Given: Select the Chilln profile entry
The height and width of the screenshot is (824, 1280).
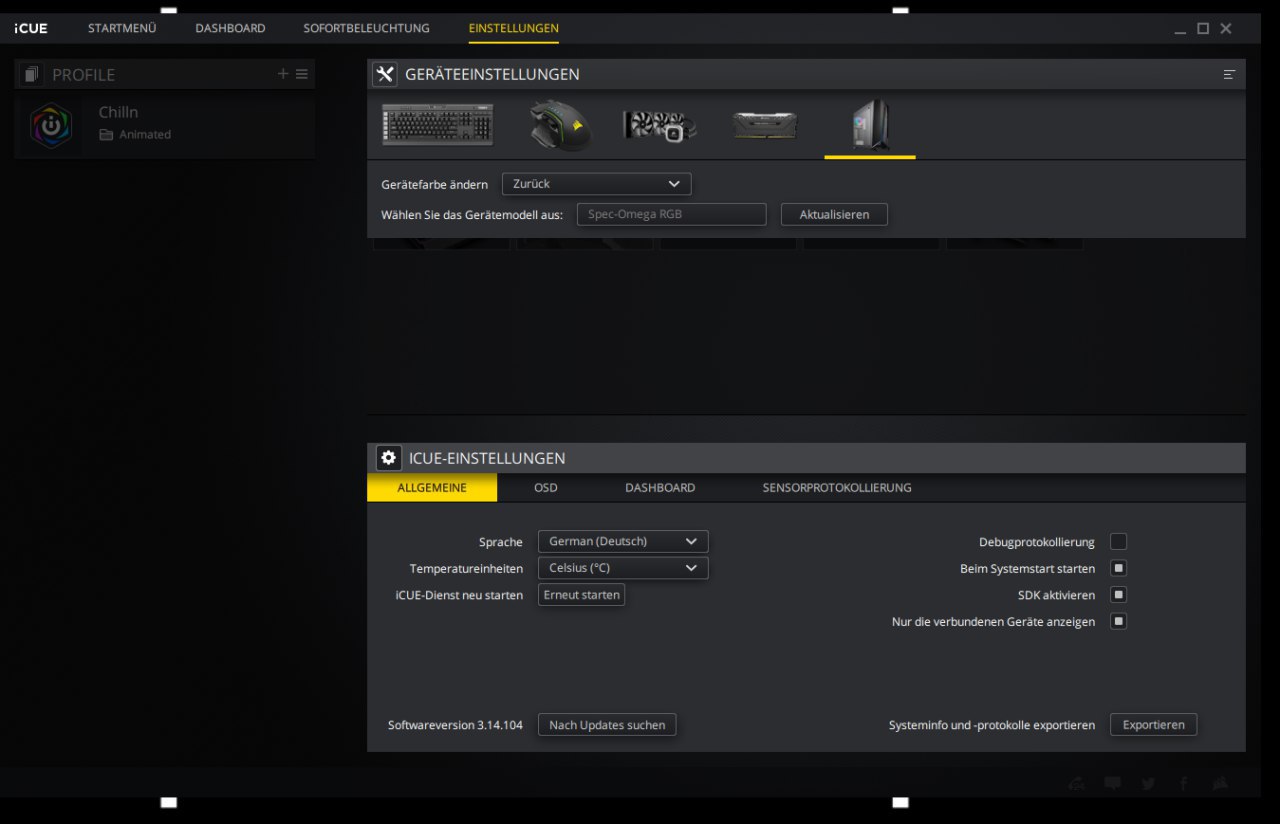Looking at the screenshot, I should (165, 126).
